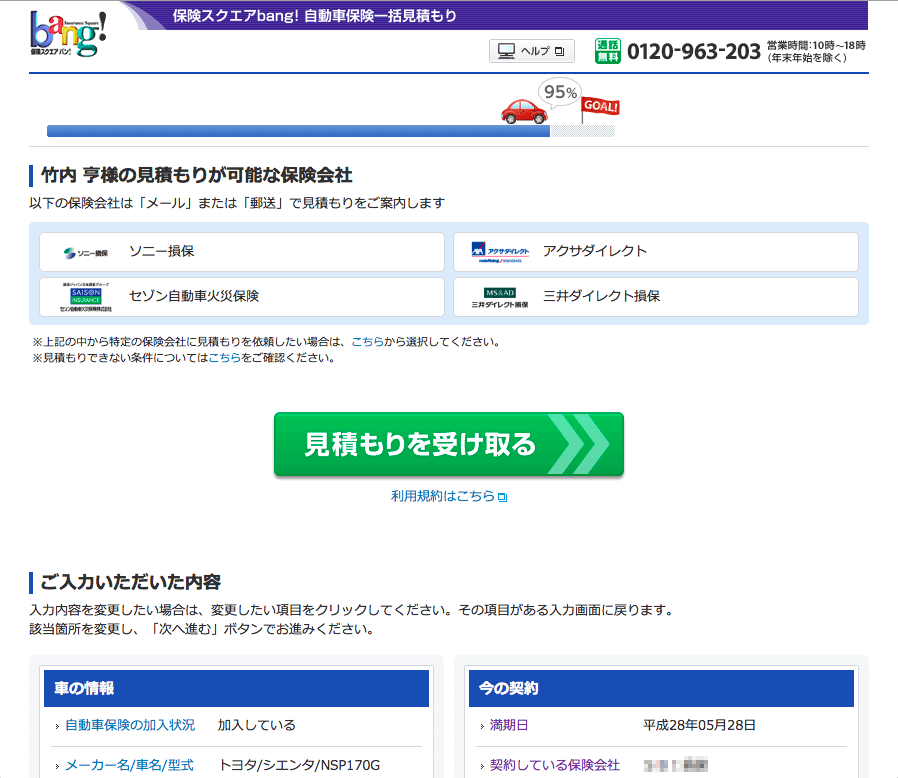898x778 pixels.
Task: Click the 95% progress bubble
Action: (560, 92)
